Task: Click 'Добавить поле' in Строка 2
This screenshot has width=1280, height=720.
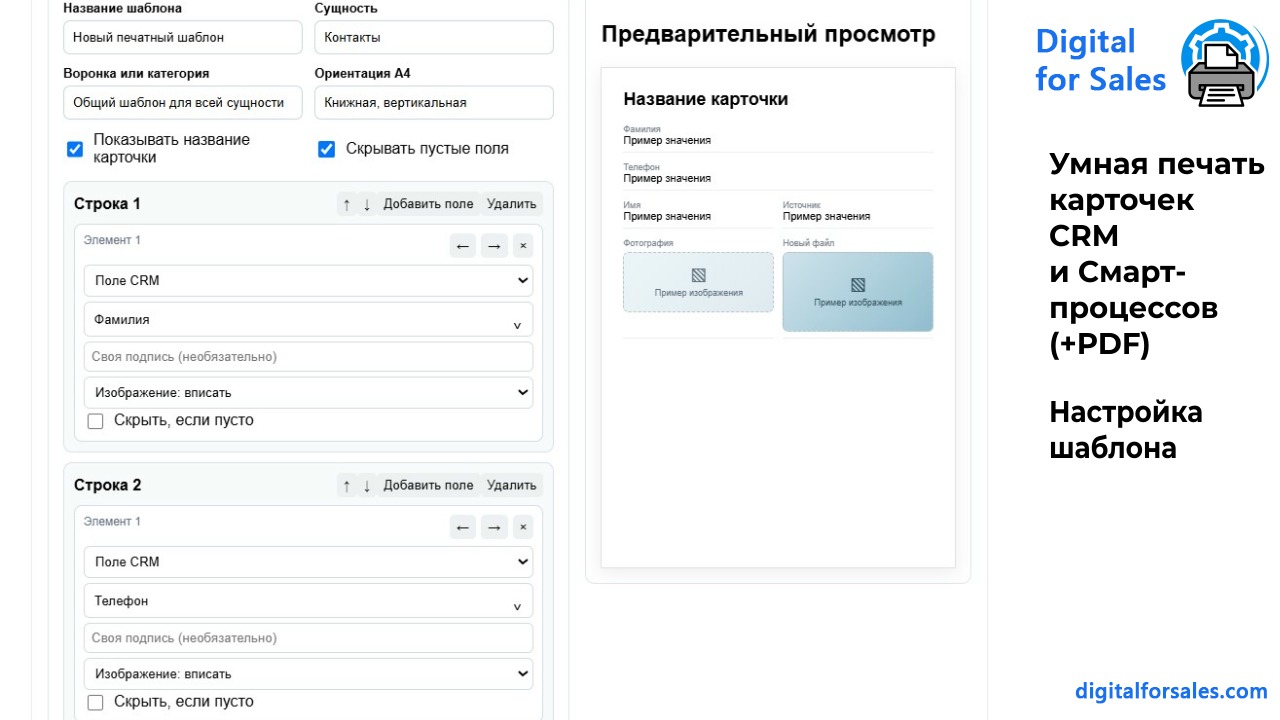Action: pos(428,485)
